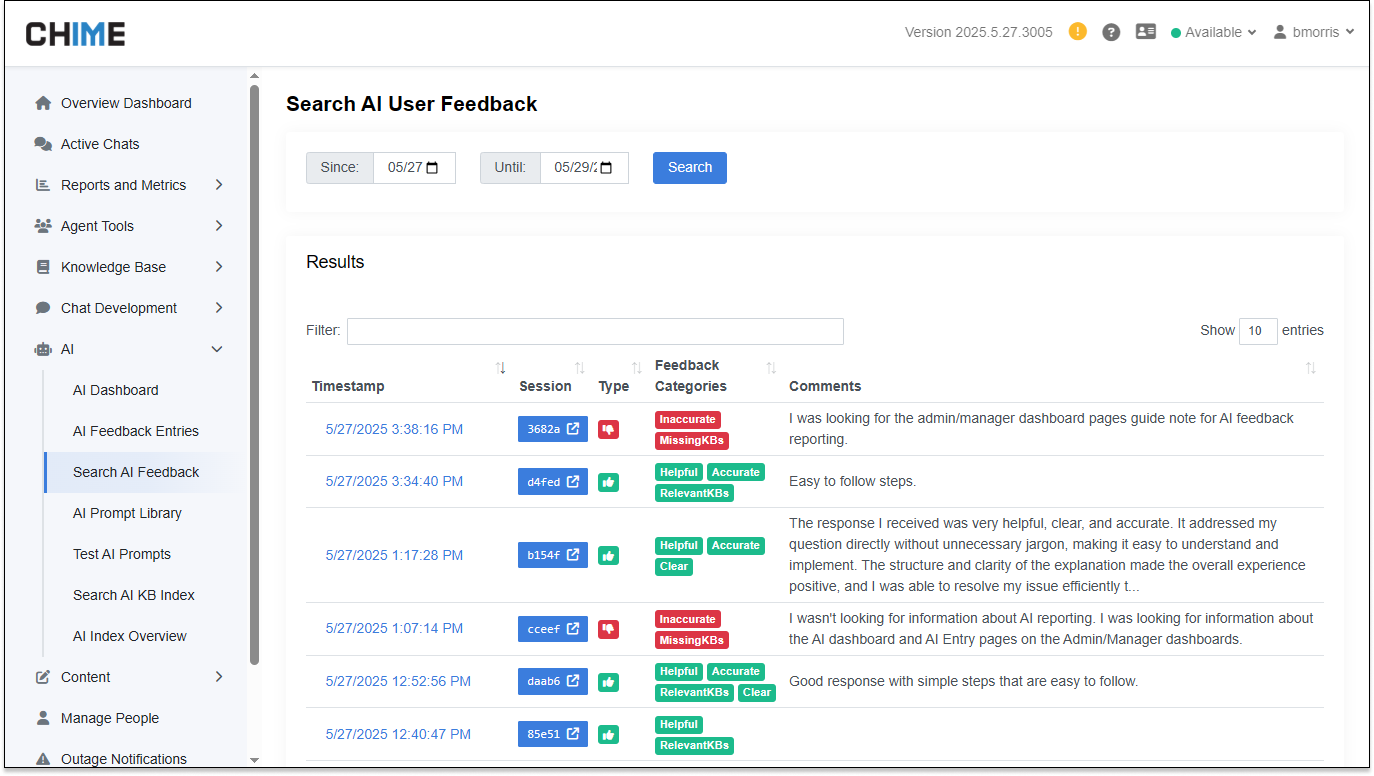Click the CHIME logo
Screen dimensions: 1374x776
click(76, 34)
